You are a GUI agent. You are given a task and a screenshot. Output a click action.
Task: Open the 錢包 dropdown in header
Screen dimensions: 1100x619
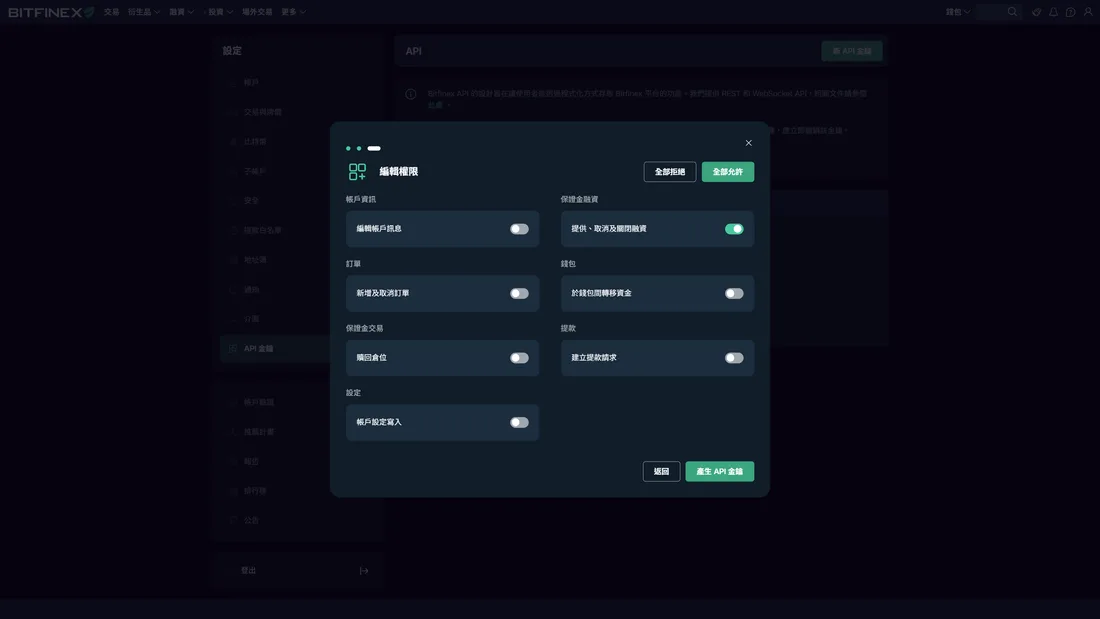coord(958,12)
